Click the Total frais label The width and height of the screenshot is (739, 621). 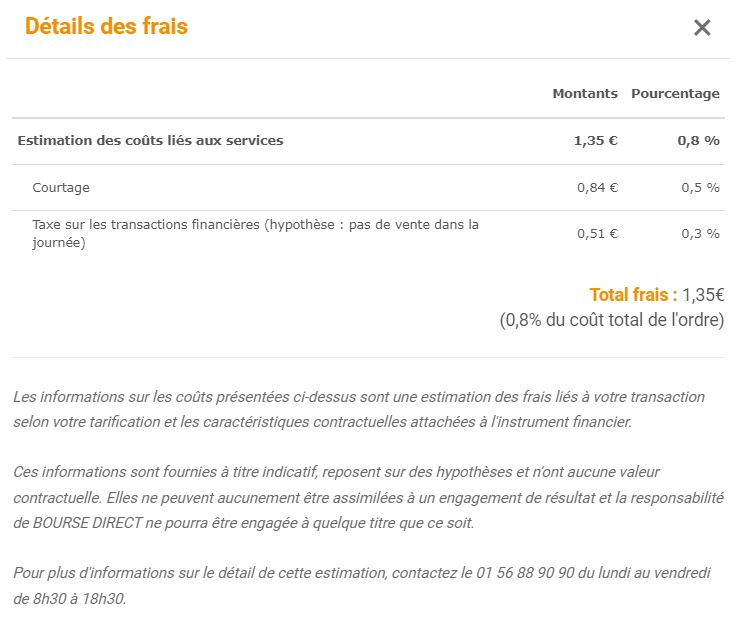coord(633,295)
